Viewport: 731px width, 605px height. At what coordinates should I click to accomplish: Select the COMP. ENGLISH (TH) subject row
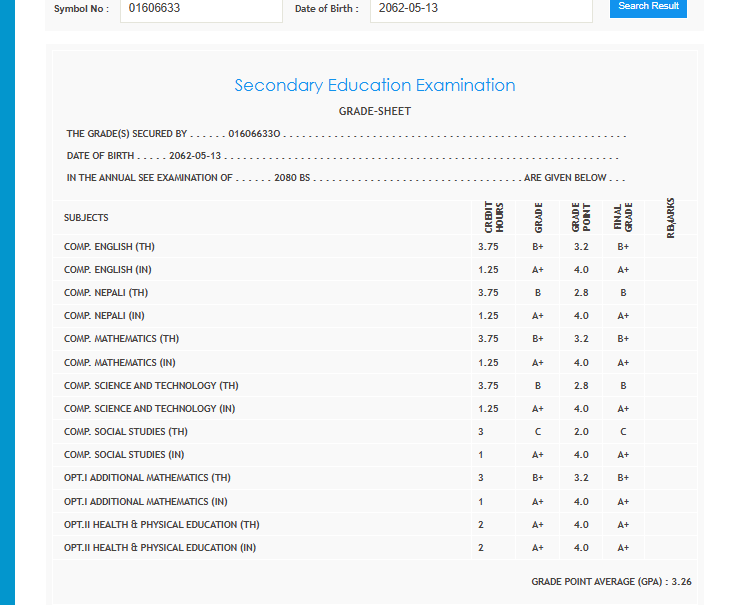[109, 247]
